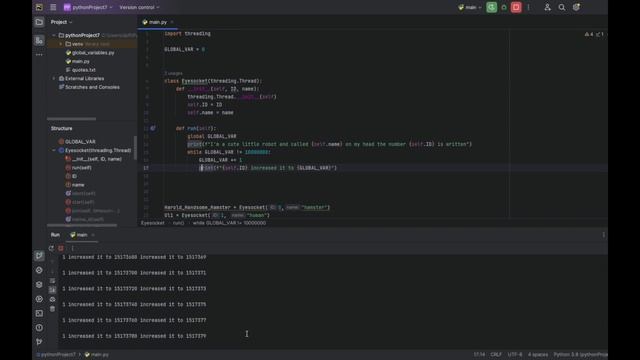Click the Debug bug icon in toolbar
The height and width of the screenshot is (360, 640).
pyautogui.click(x=504, y=7)
